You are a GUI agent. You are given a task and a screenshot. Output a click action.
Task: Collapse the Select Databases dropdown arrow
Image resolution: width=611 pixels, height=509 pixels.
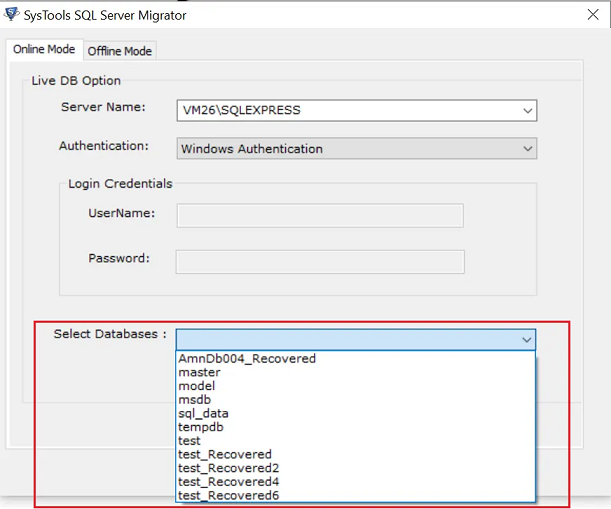[526, 340]
